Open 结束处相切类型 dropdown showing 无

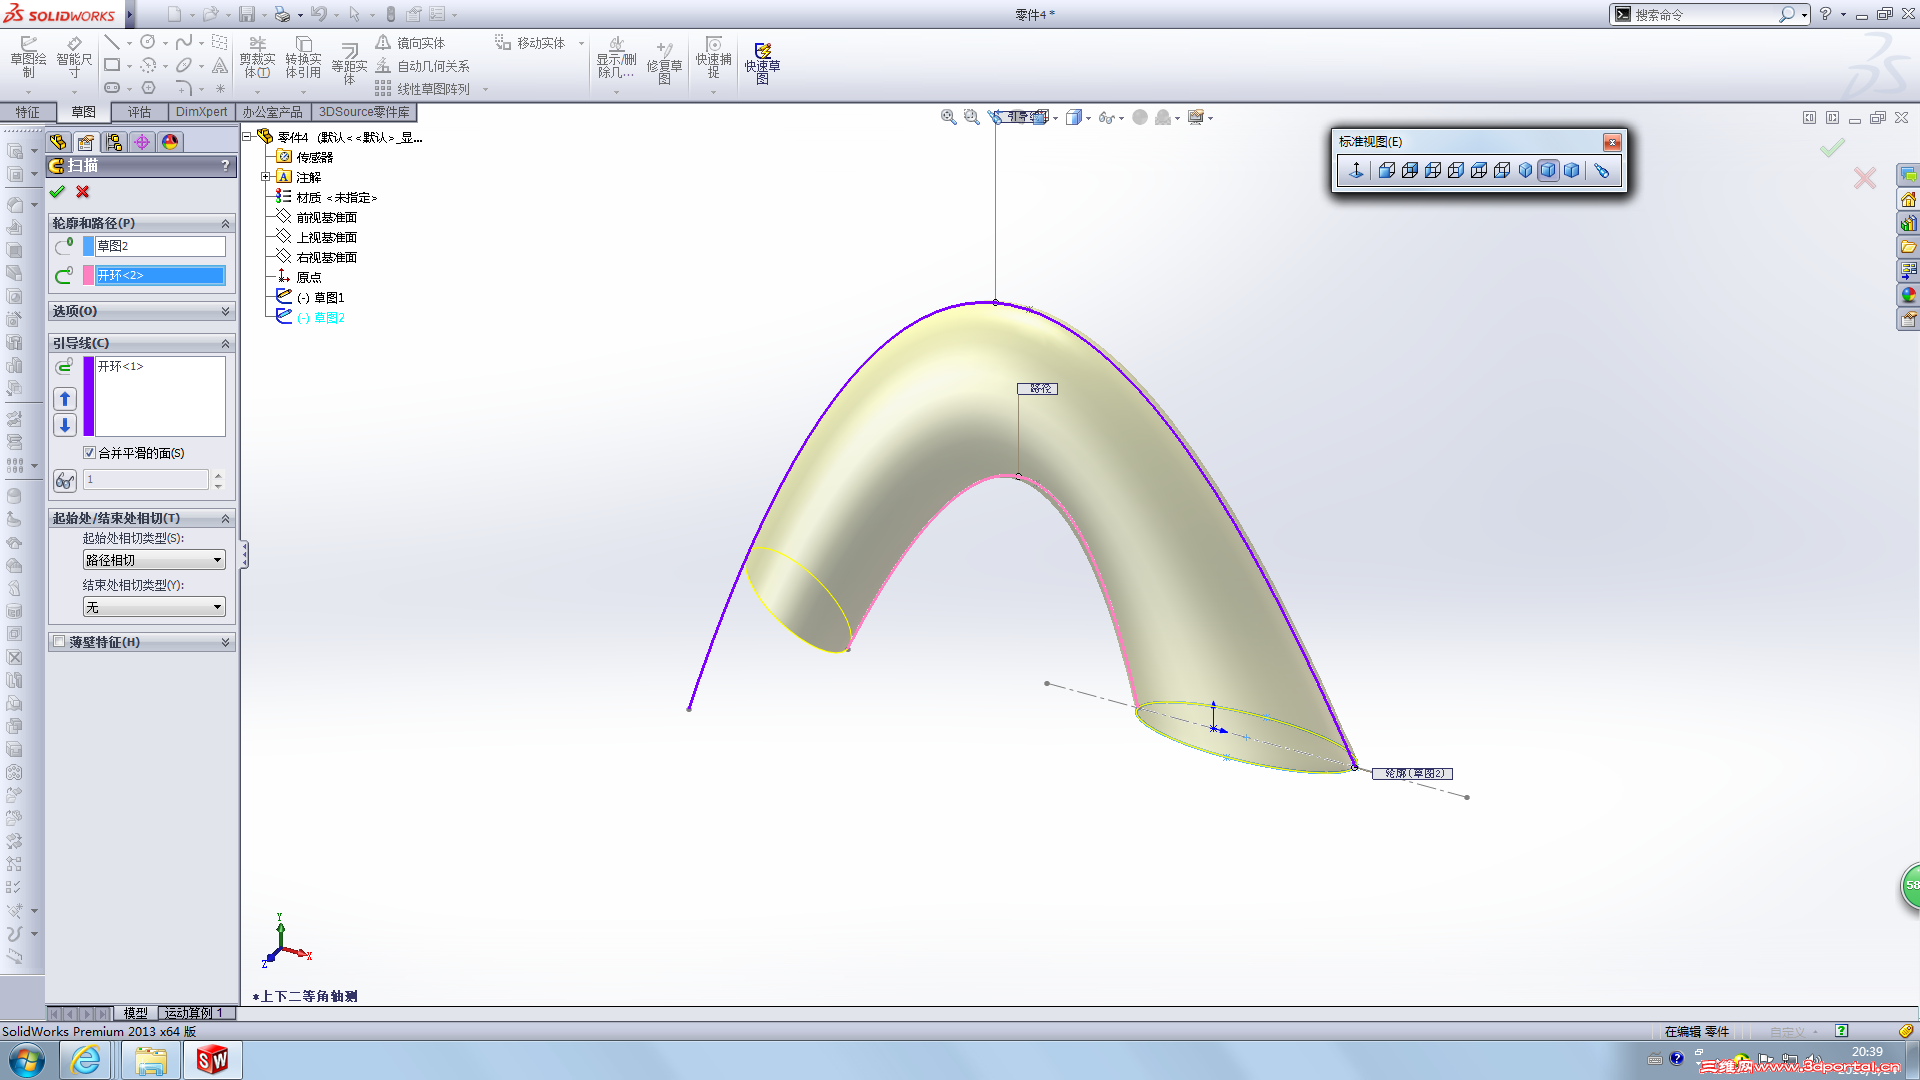(x=154, y=607)
